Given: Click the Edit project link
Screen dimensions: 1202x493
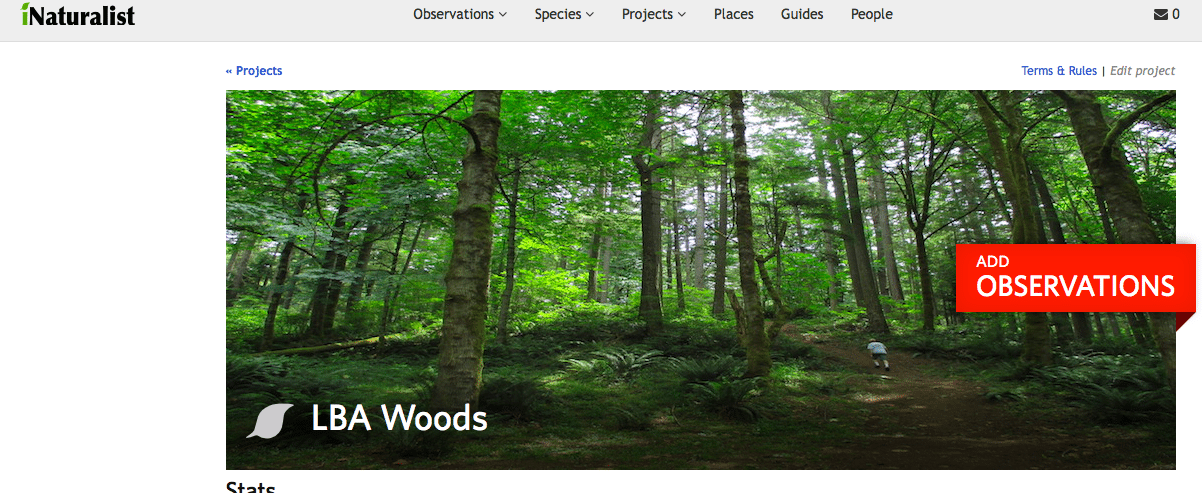Looking at the screenshot, I should [x=1143, y=71].
